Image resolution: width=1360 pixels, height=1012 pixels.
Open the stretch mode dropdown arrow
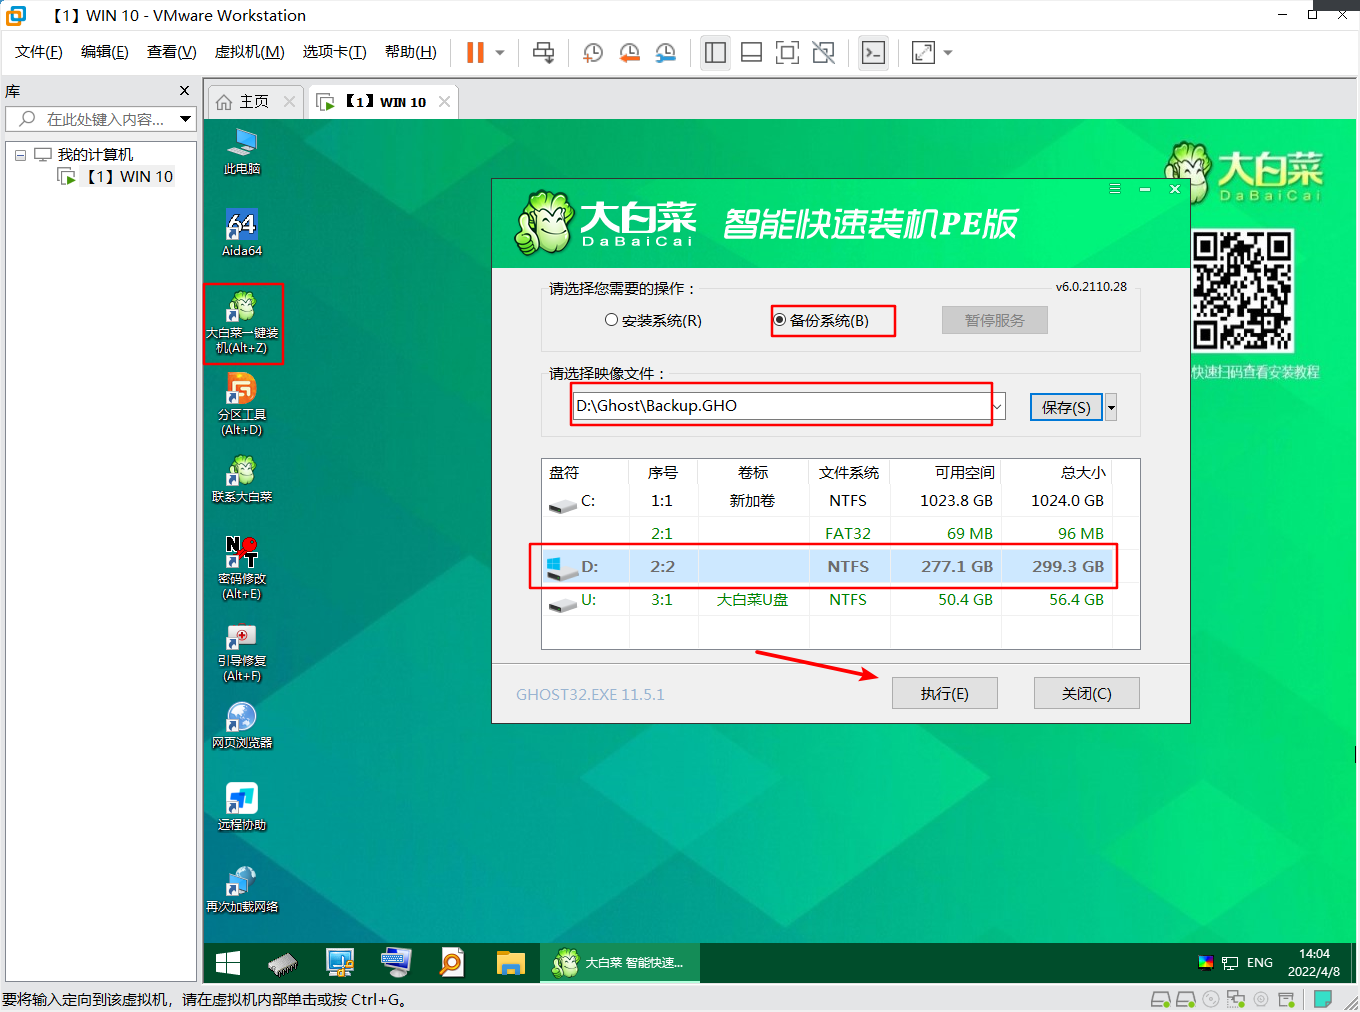coord(948,52)
